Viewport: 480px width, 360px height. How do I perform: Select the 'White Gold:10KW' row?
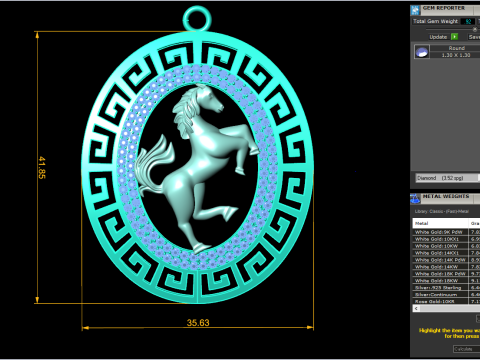point(446,246)
